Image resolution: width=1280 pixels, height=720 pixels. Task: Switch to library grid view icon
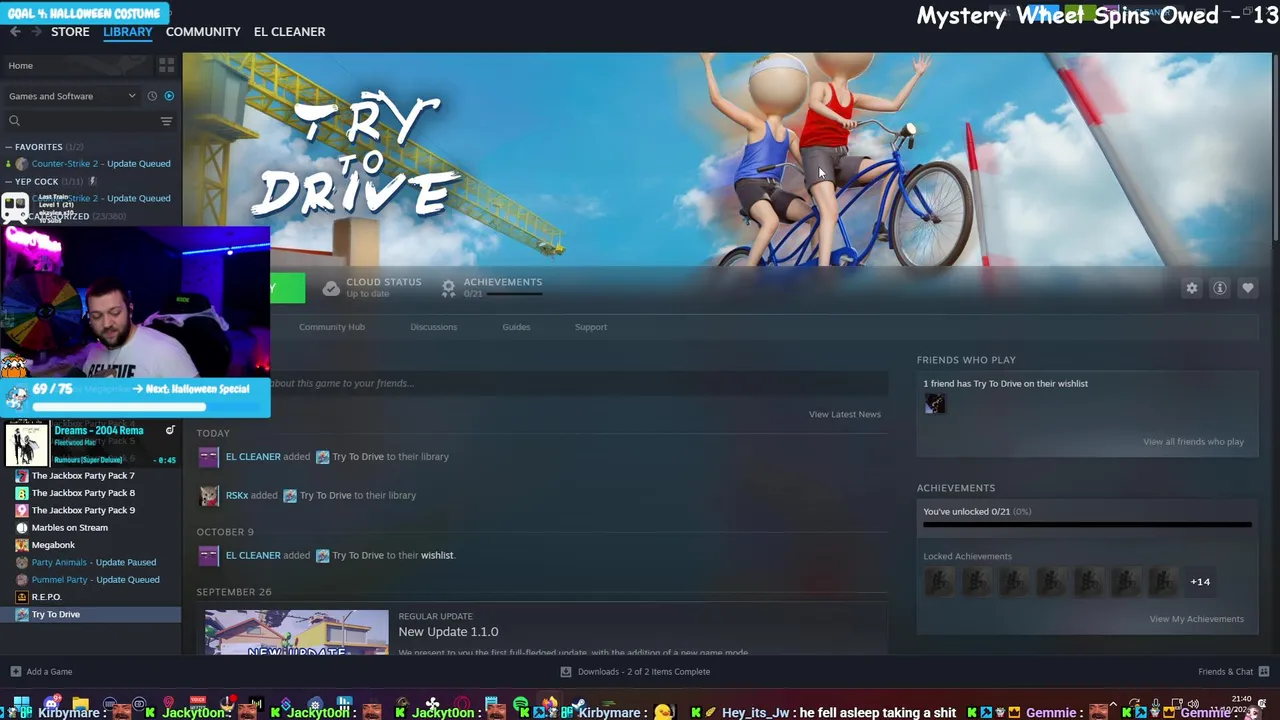pyautogui.click(x=166, y=65)
